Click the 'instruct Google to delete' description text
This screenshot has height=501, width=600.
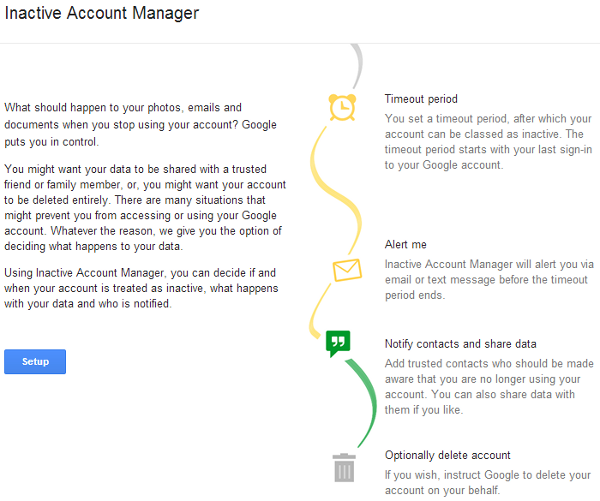pos(488,482)
